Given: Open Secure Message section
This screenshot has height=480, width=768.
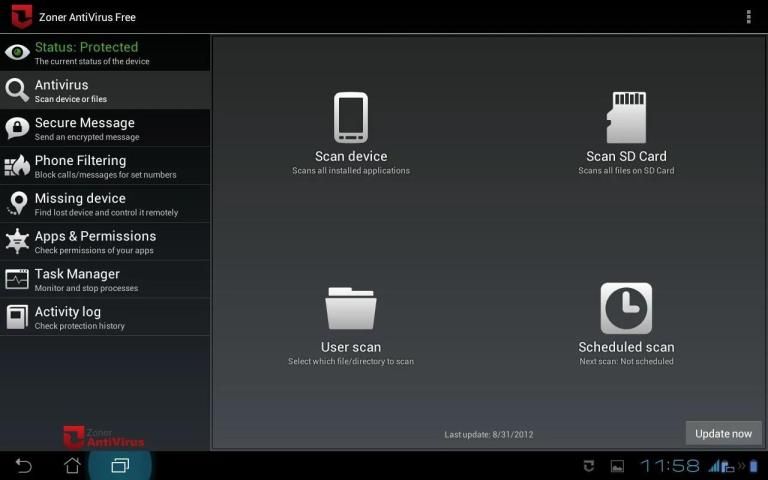Looking at the screenshot, I should pyautogui.click(x=105, y=129).
